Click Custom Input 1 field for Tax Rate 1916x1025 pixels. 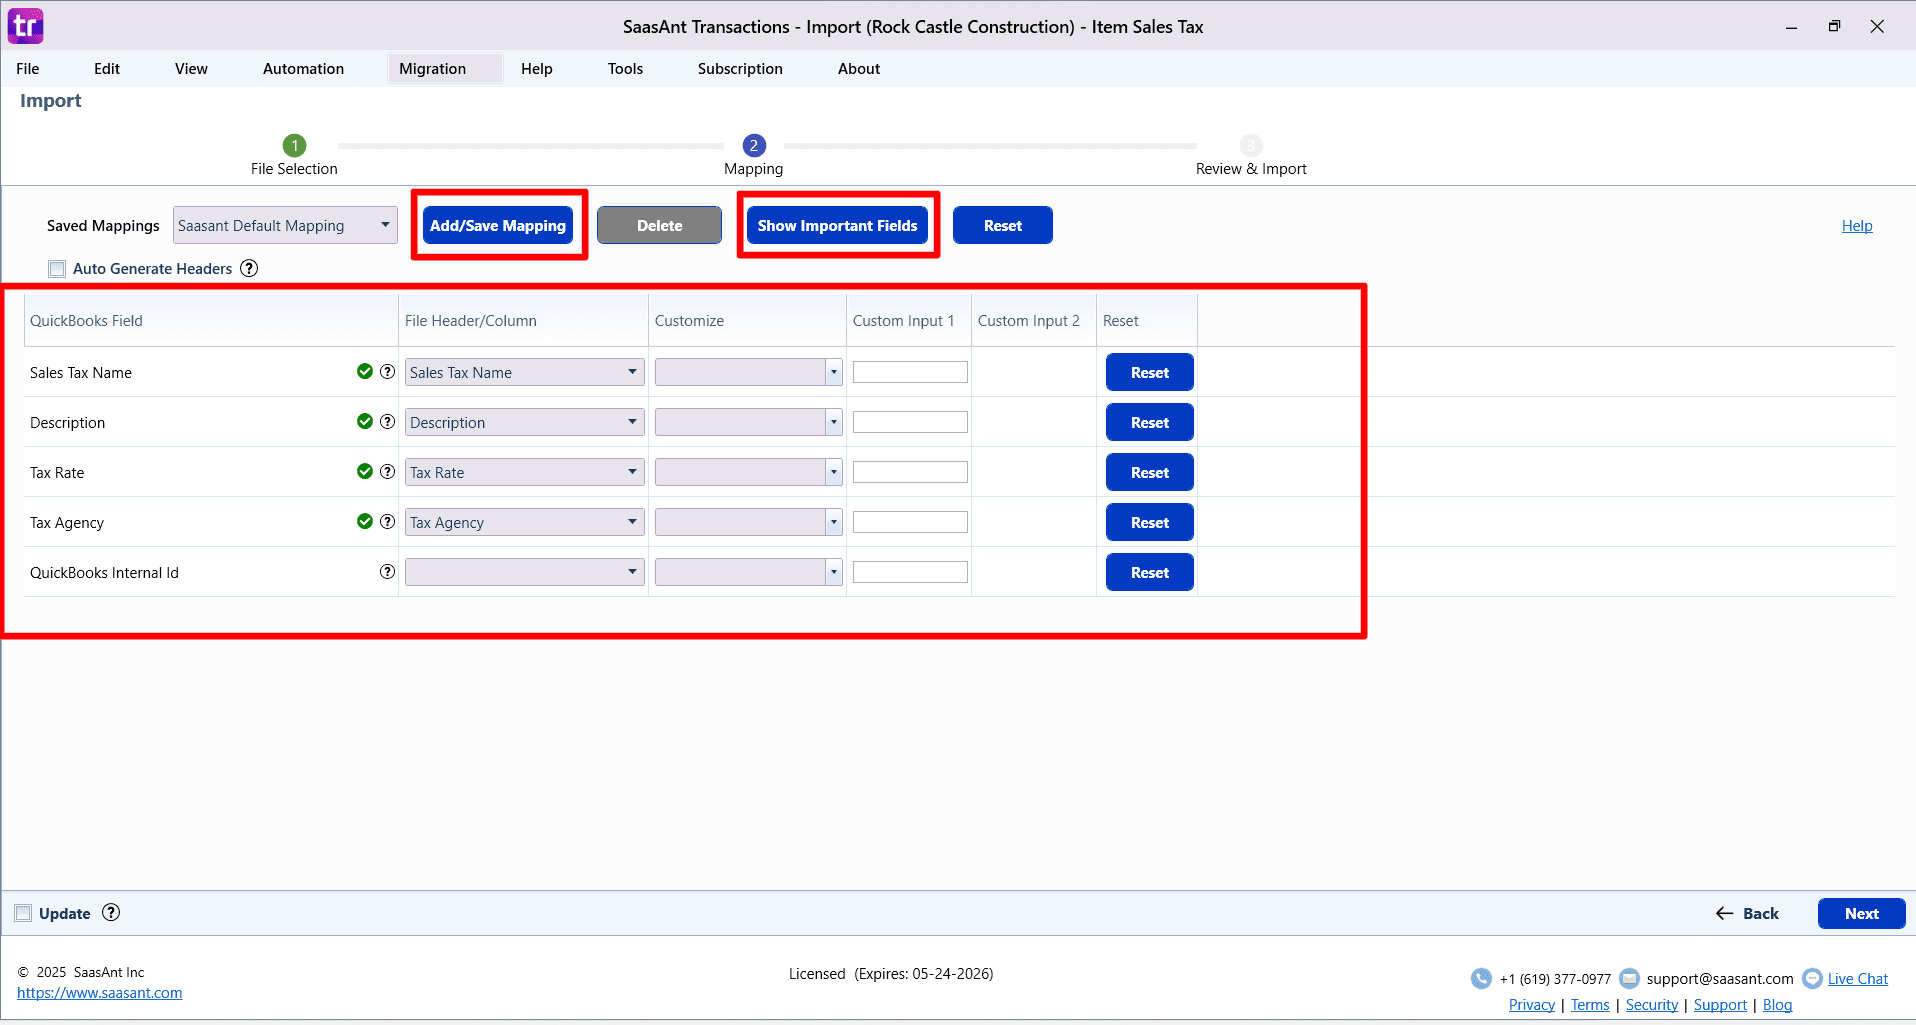[x=910, y=472]
